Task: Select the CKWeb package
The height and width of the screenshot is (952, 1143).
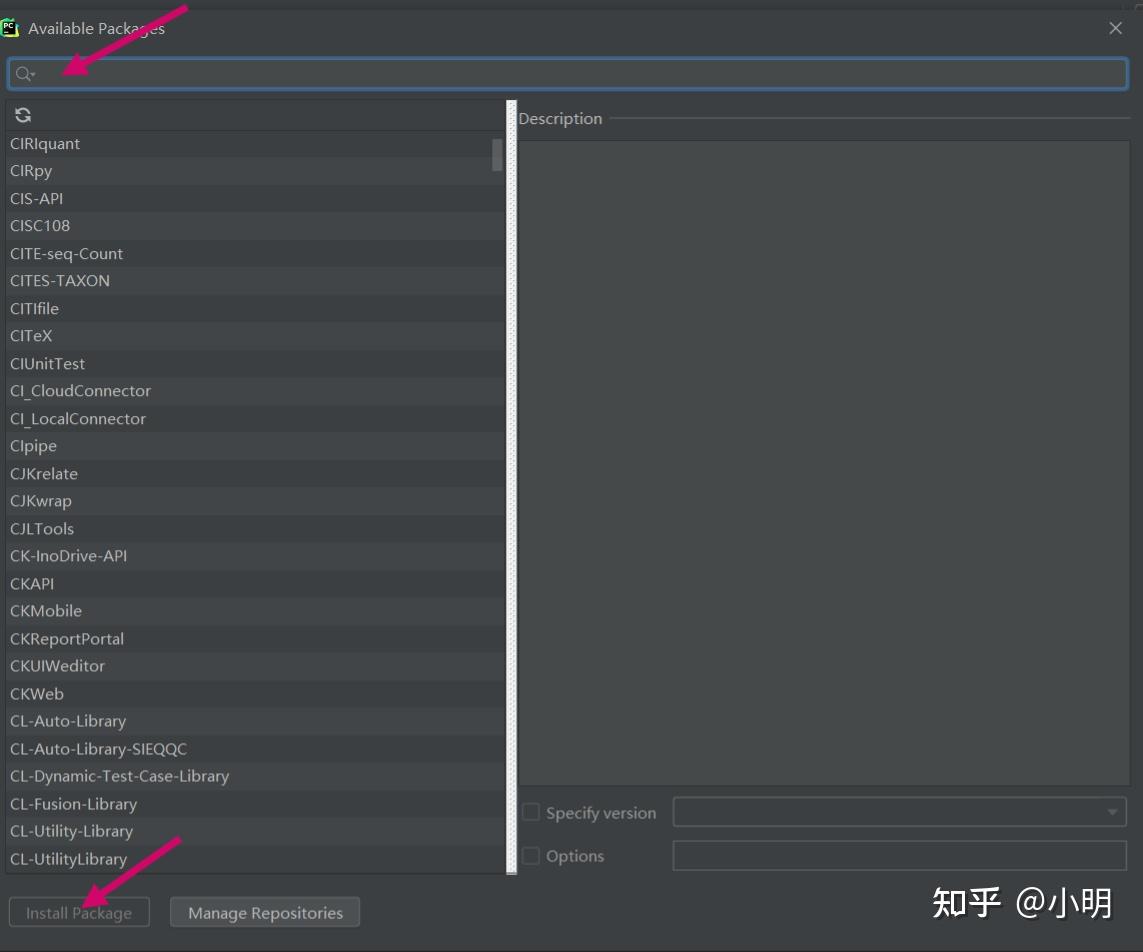Action: point(255,694)
